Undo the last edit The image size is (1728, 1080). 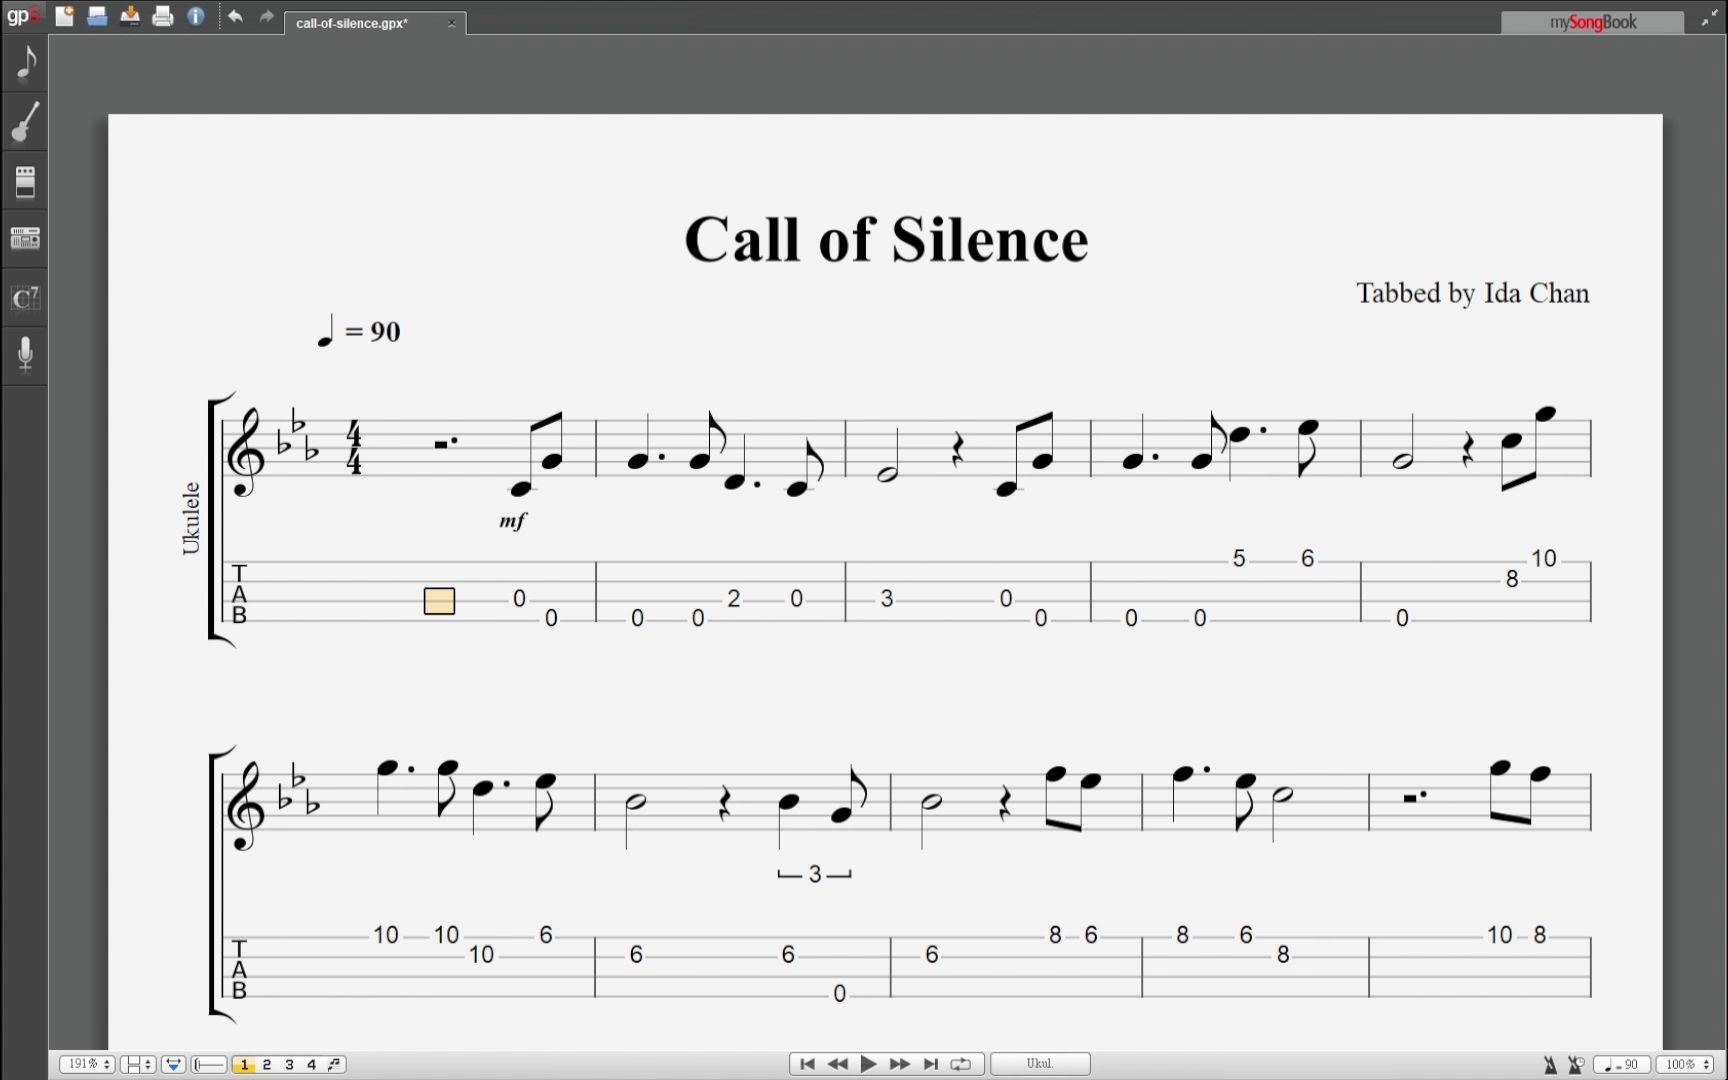pyautogui.click(x=236, y=16)
